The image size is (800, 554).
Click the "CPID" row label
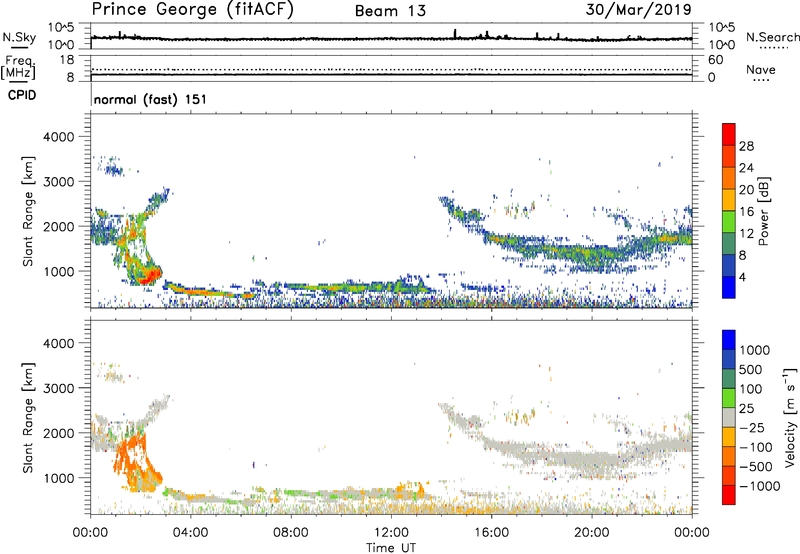tap(22, 95)
